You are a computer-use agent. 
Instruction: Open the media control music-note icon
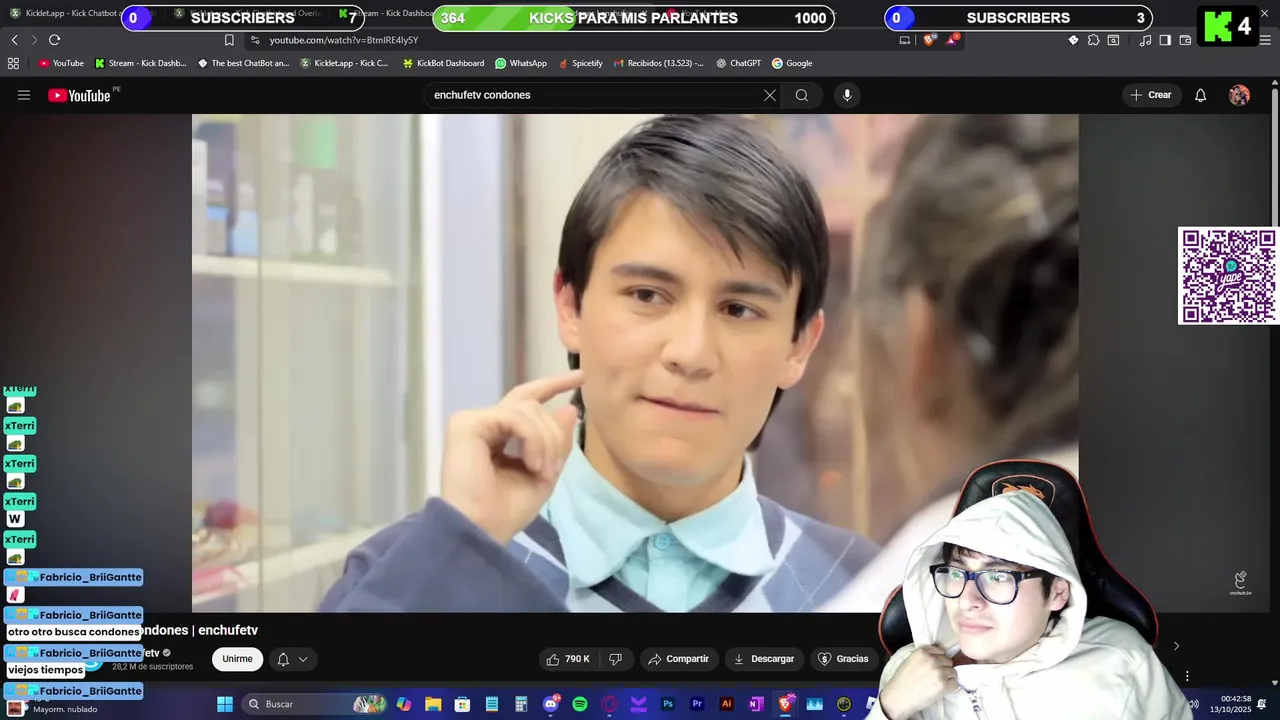pos(1146,40)
